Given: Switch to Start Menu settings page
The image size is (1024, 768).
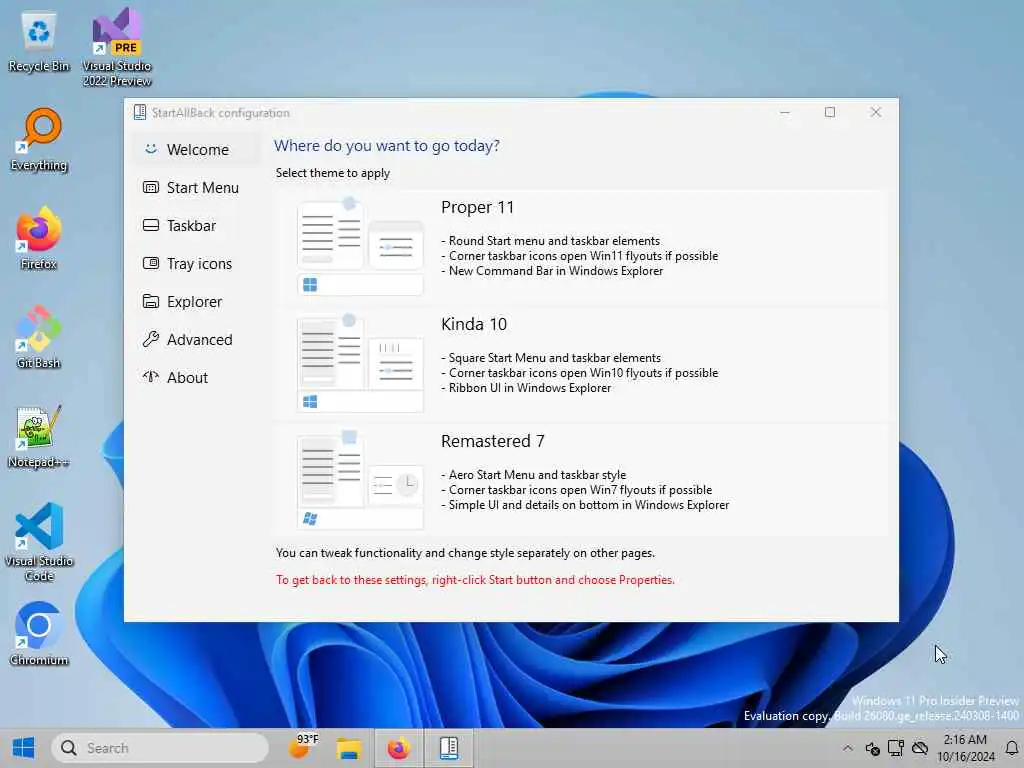Looking at the screenshot, I should 196,187.
